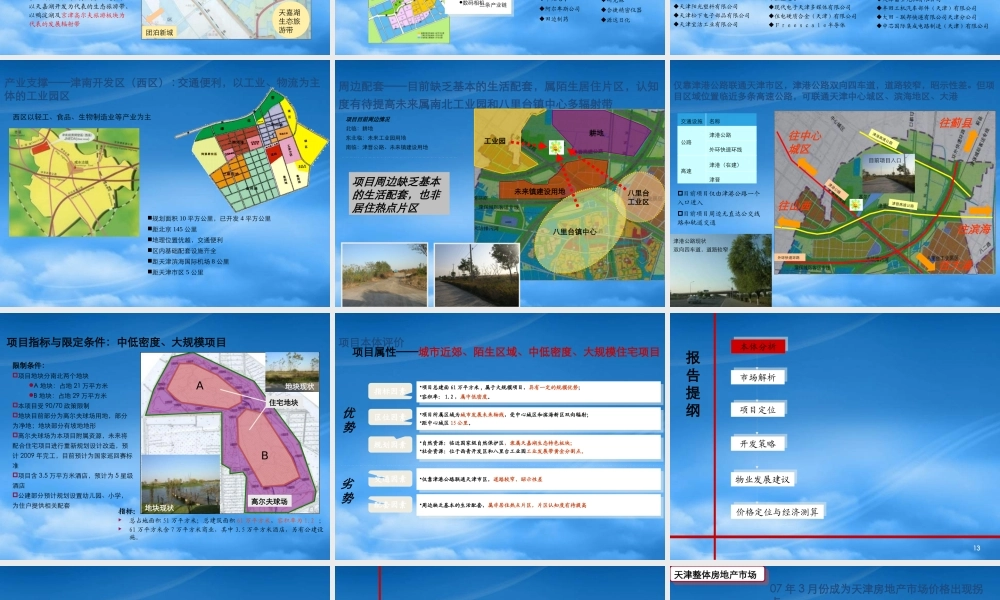Select the 项目定位 outline item
The width and height of the screenshot is (1000, 600).
tap(758, 409)
